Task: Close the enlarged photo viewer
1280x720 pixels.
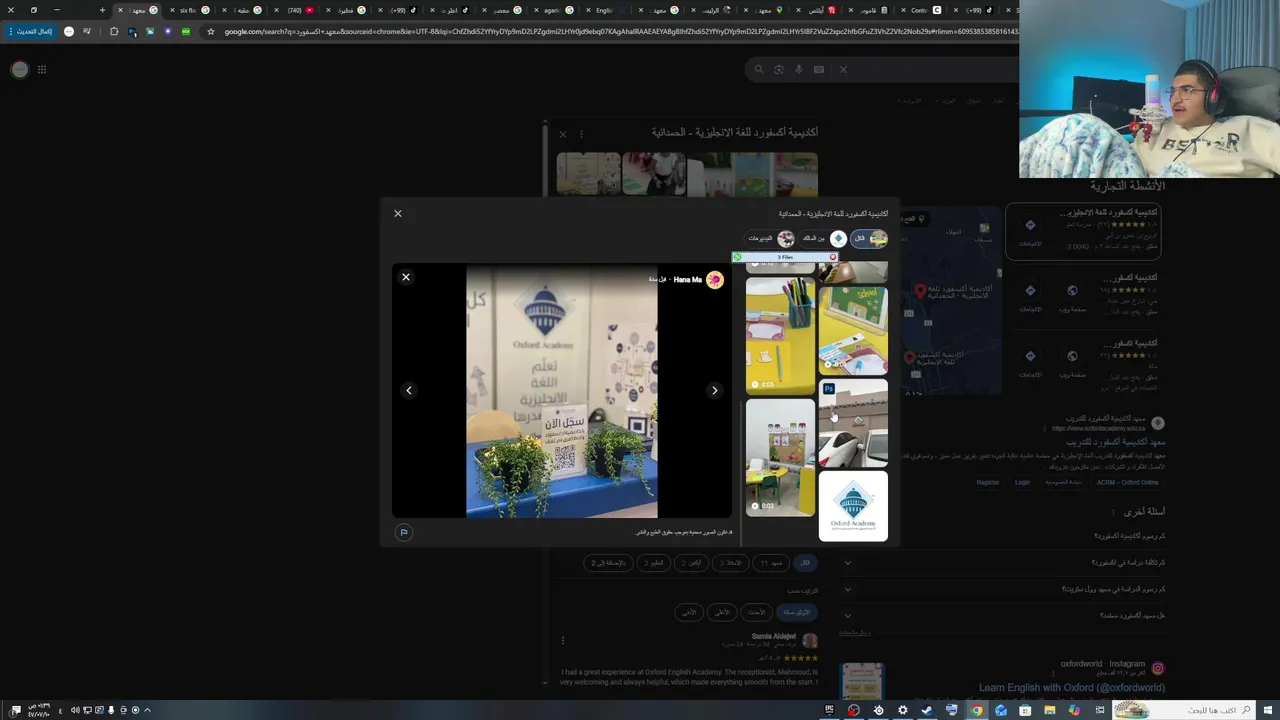Action: (405, 277)
